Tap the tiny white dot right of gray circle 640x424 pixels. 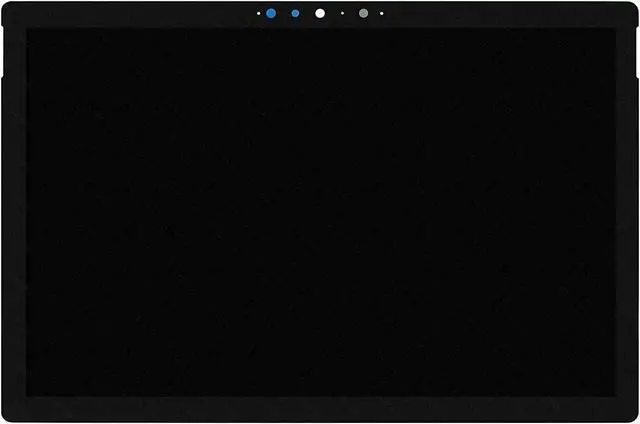point(381,14)
